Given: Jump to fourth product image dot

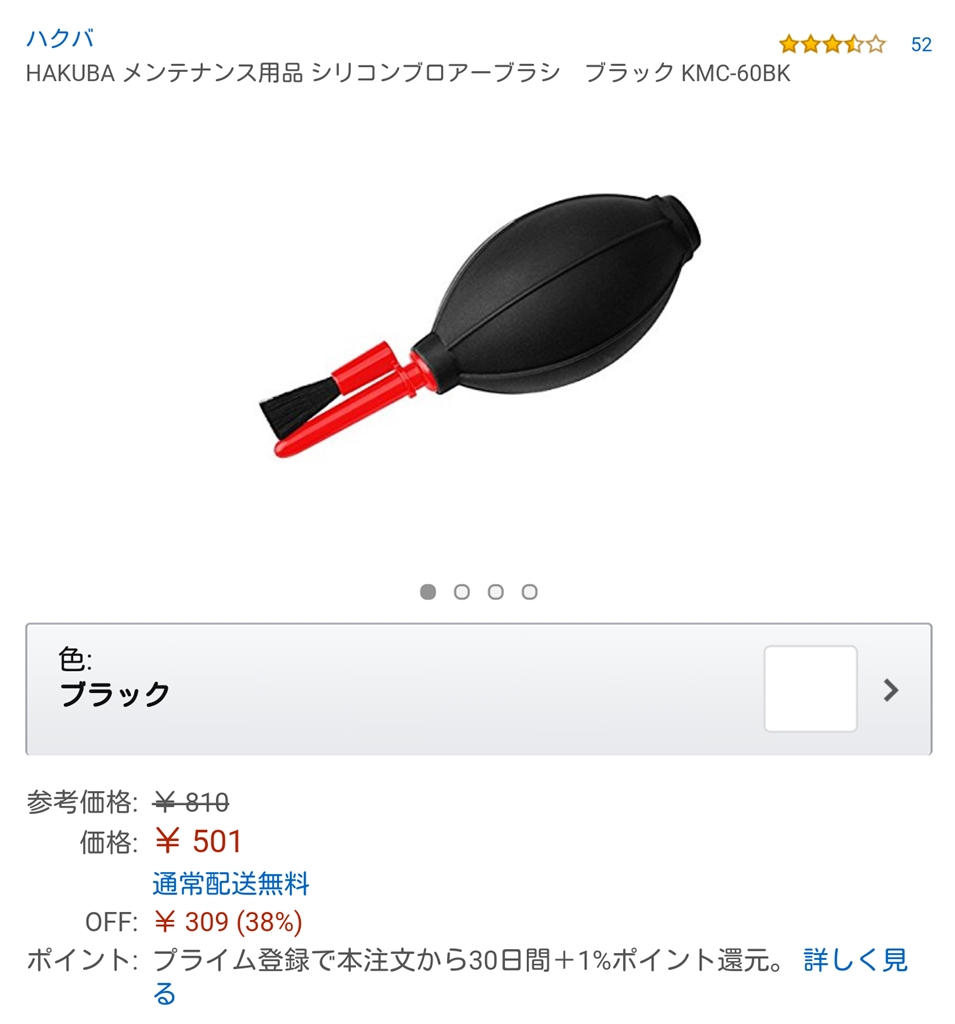Looking at the screenshot, I should [530, 592].
